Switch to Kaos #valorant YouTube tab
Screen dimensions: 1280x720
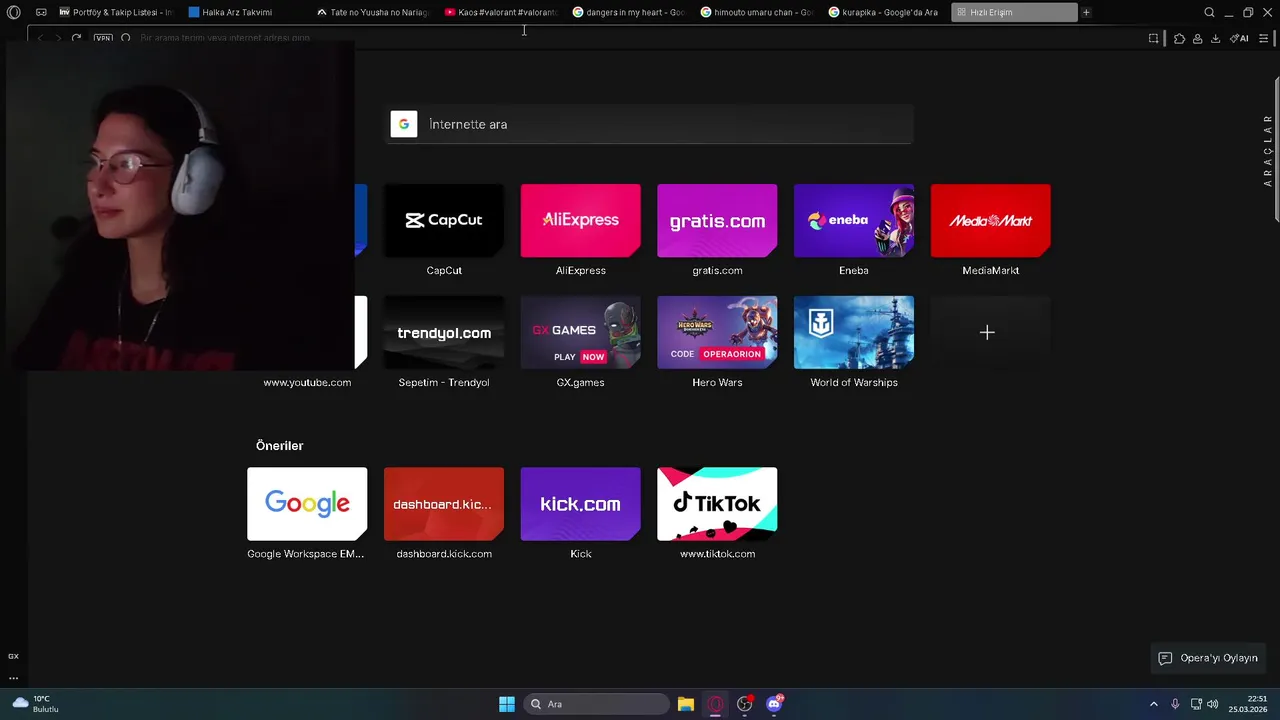pyautogui.click(x=500, y=12)
